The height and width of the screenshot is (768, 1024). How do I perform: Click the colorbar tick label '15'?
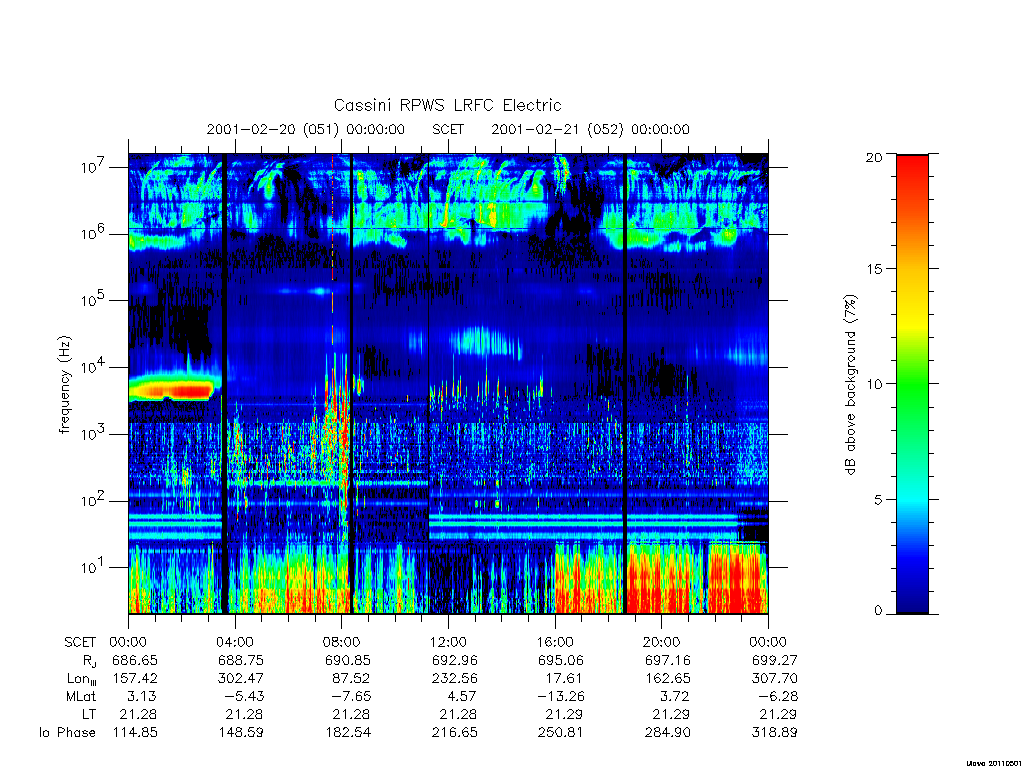874,269
